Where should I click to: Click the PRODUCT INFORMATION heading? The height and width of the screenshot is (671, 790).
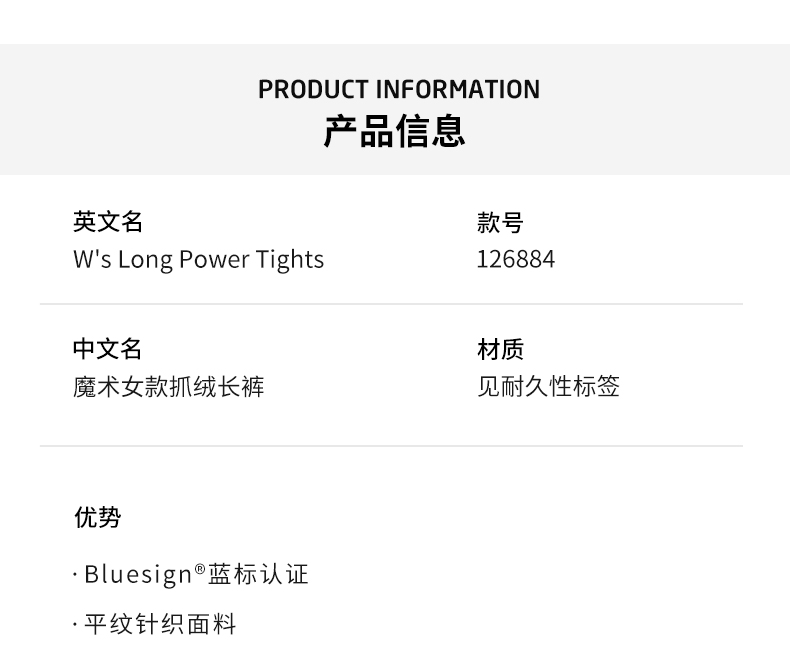point(398,89)
